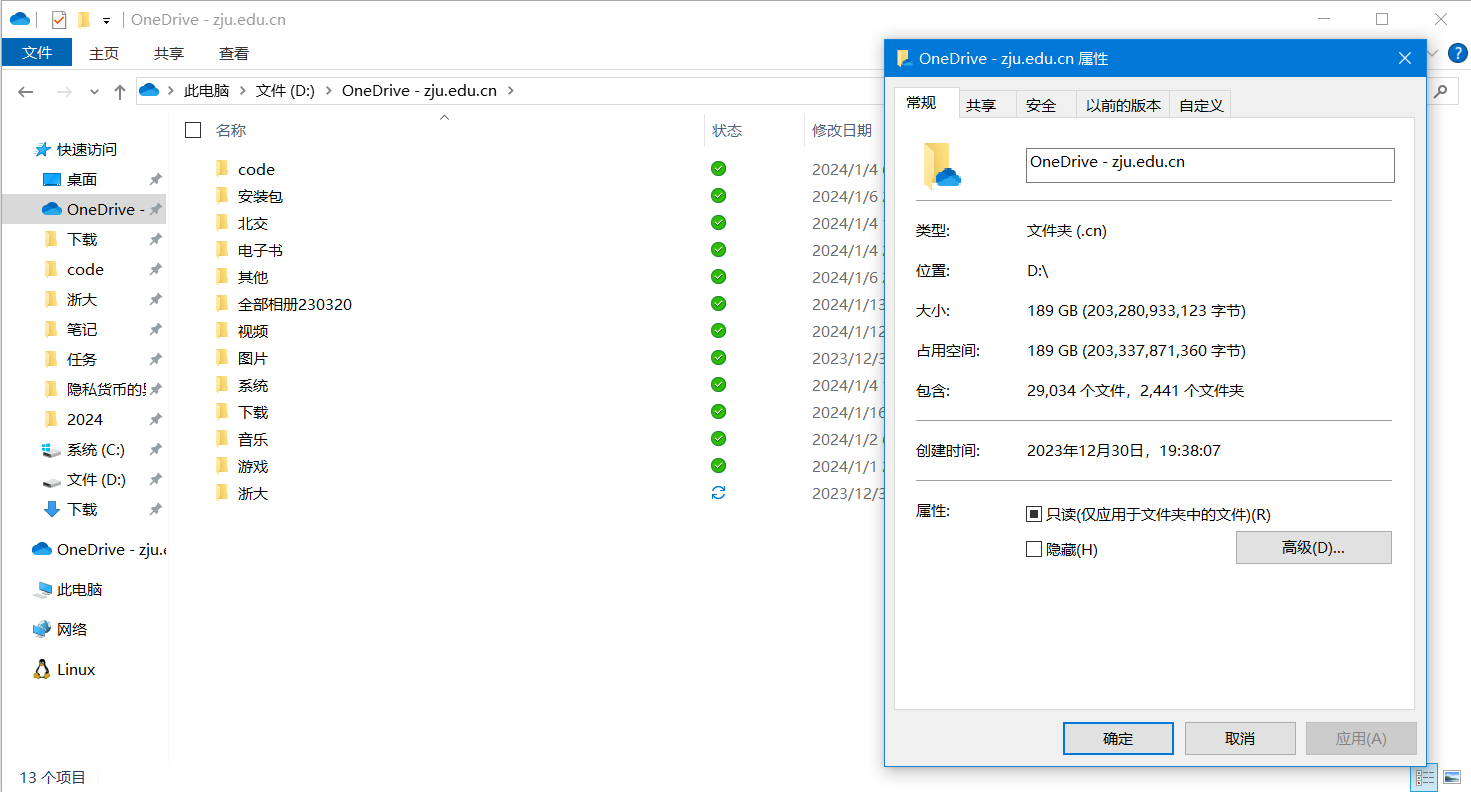
Task: Switch to the 主页 ribbon tab
Action: 104,53
